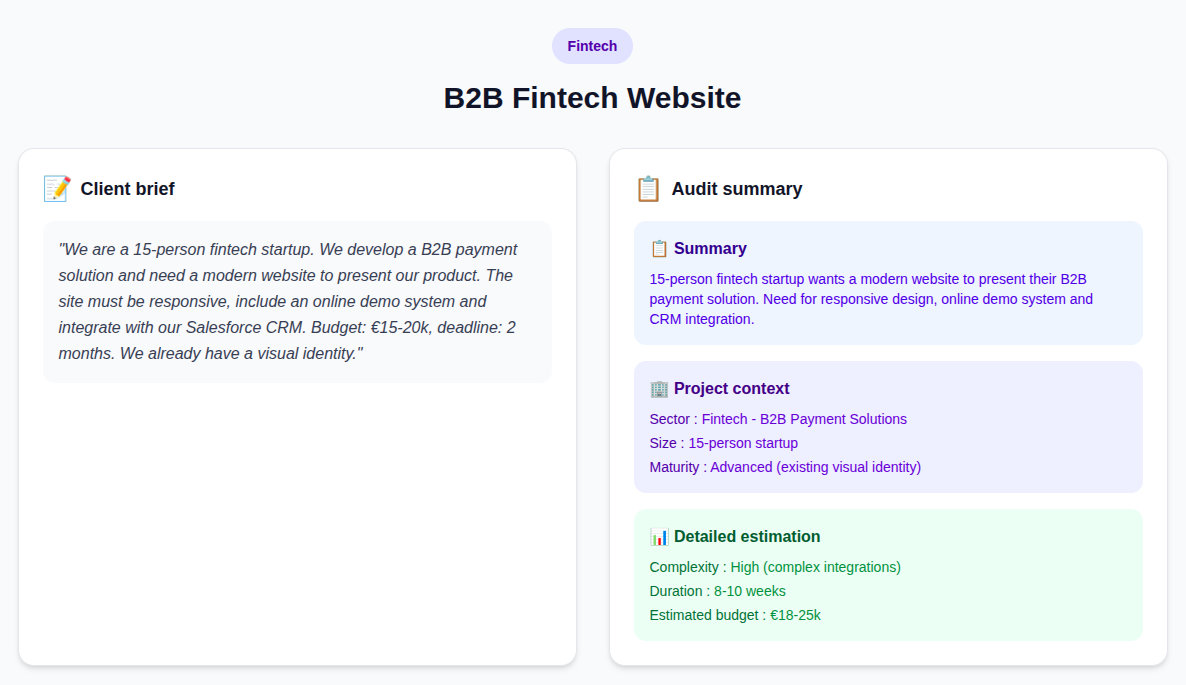Click the Maturity: Advanced line
The height and width of the screenshot is (685, 1186).
(x=785, y=467)
